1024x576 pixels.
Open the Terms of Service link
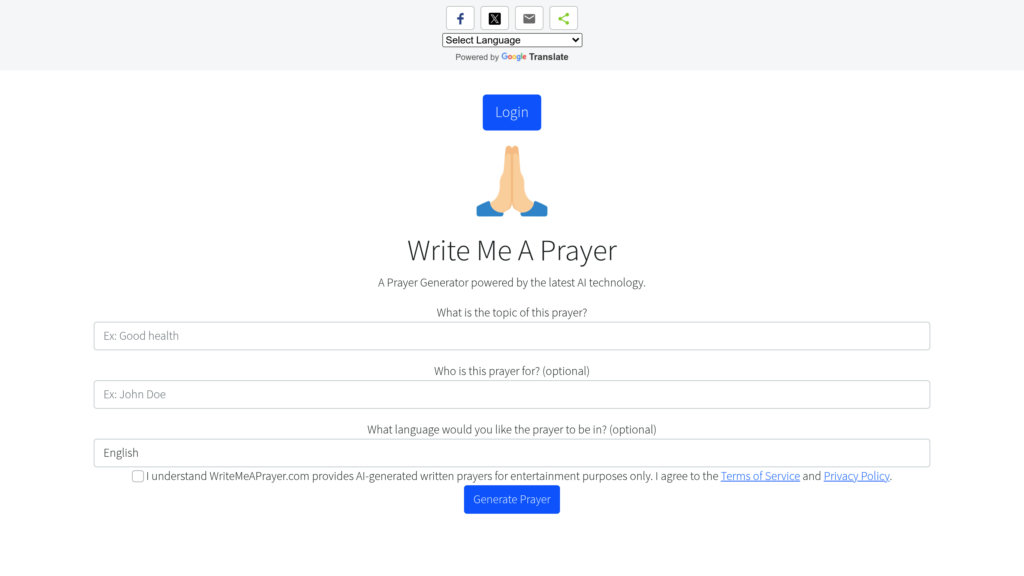click(760, 476)
